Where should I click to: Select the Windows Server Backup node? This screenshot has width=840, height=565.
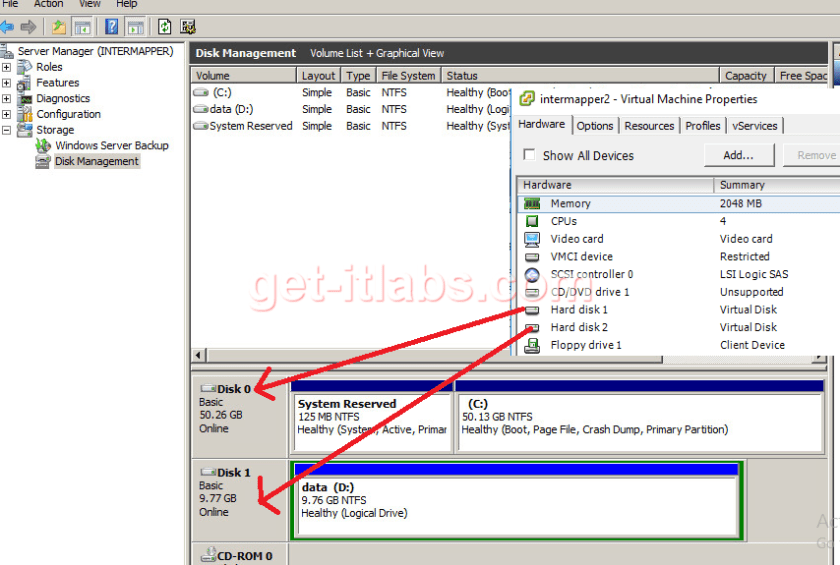click(x=111, y=146)
